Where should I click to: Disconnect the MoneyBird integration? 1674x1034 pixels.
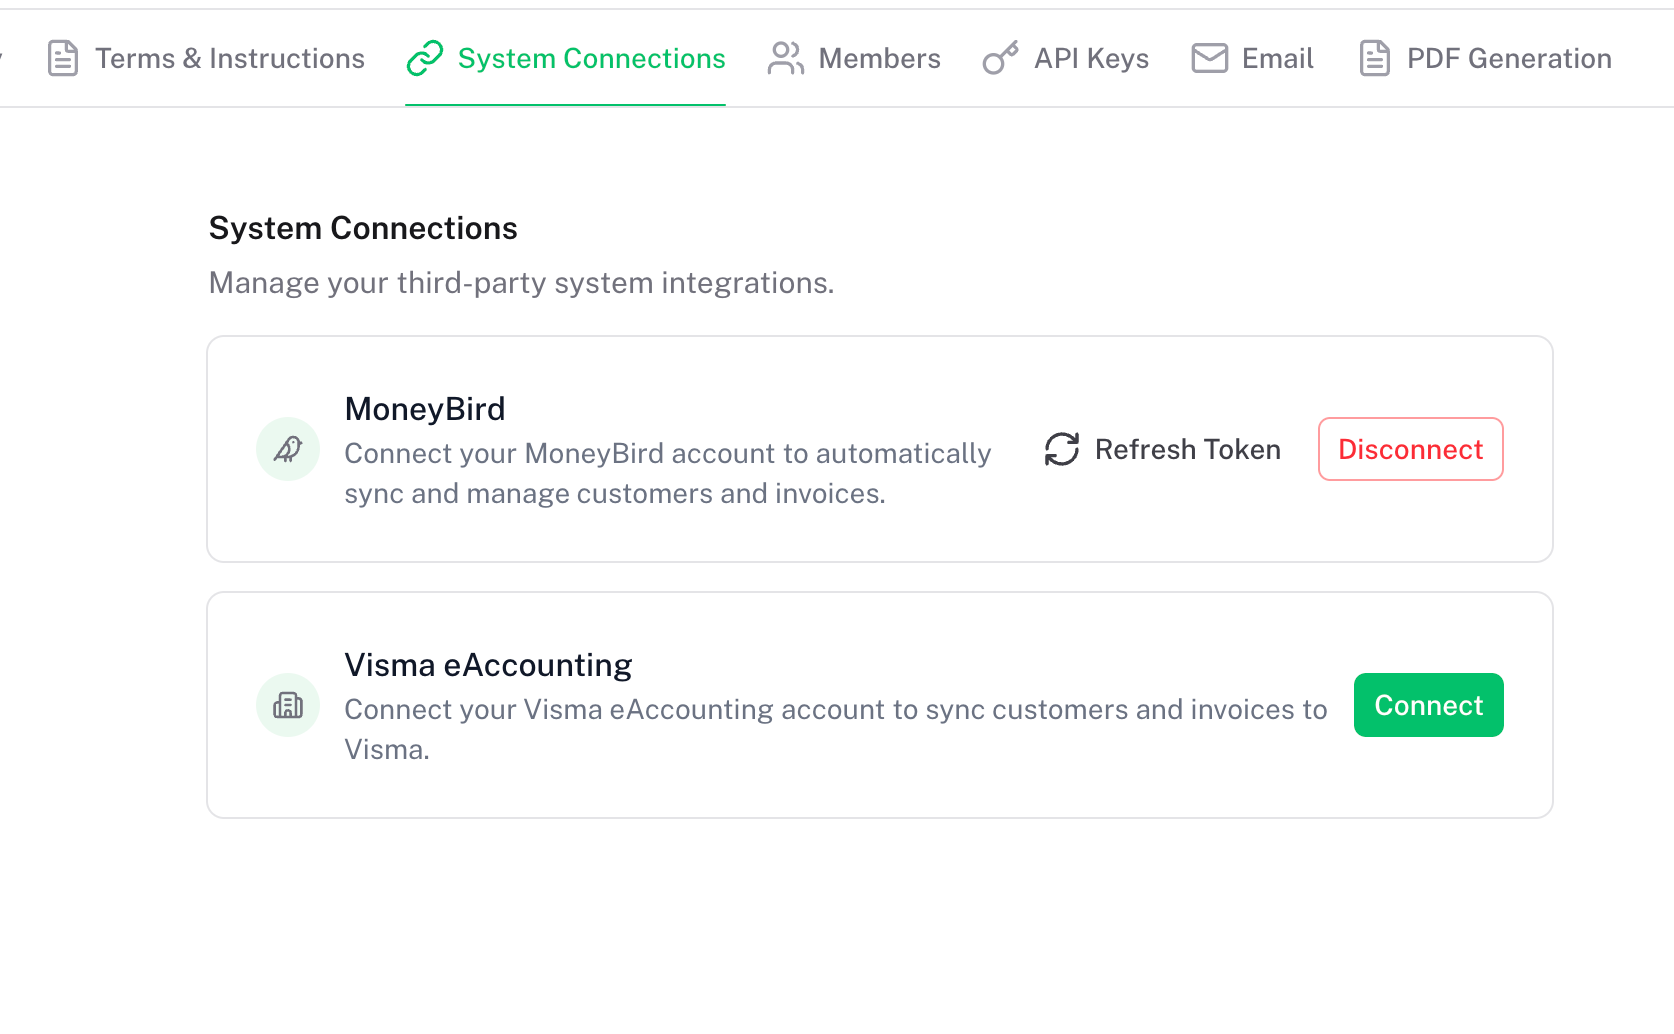1411,449
